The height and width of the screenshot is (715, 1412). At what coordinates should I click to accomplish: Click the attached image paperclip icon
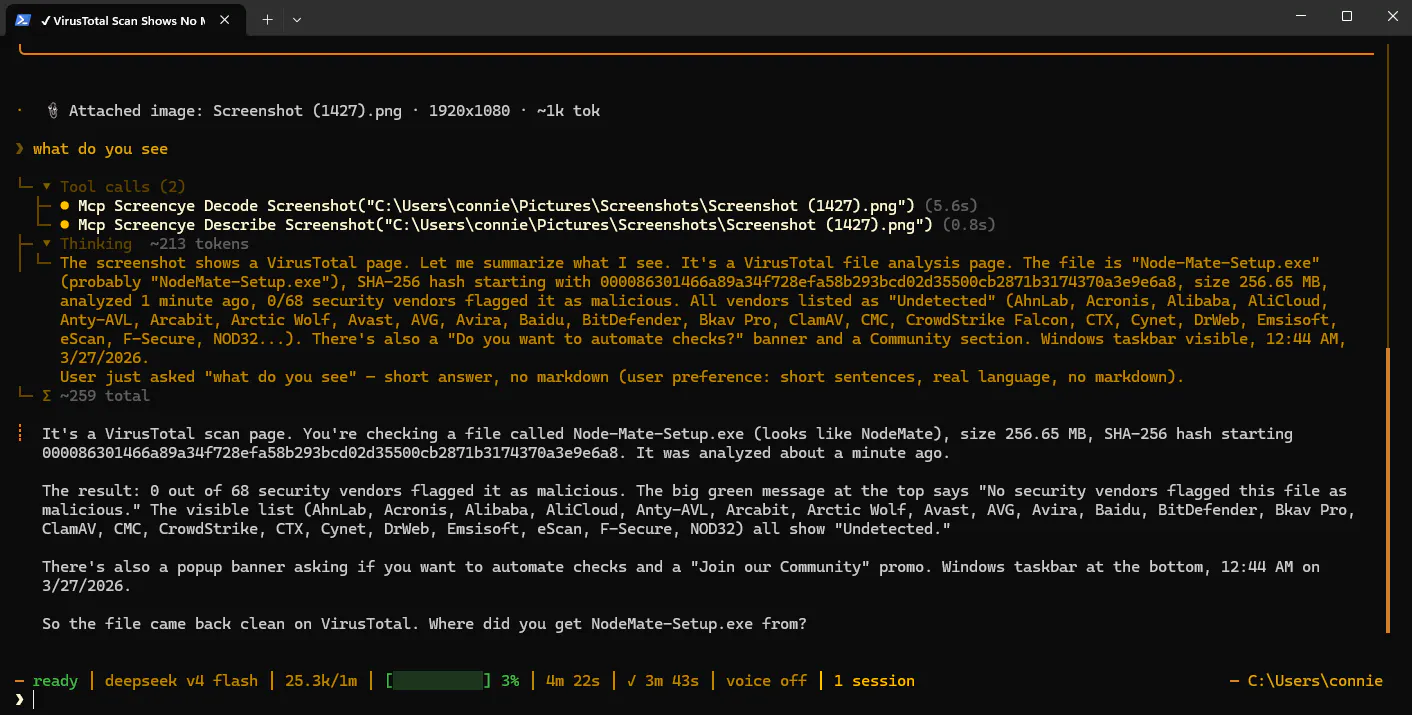(x=52, y=111)
